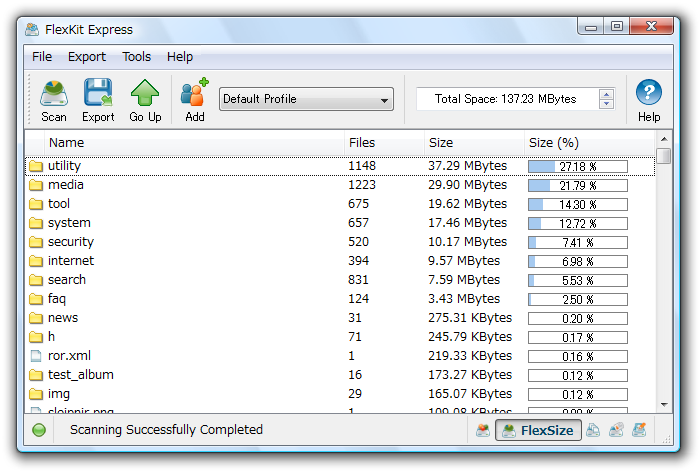
Task: Click the 275.31 KBytes size cell
Action: [x=470, y=318]
